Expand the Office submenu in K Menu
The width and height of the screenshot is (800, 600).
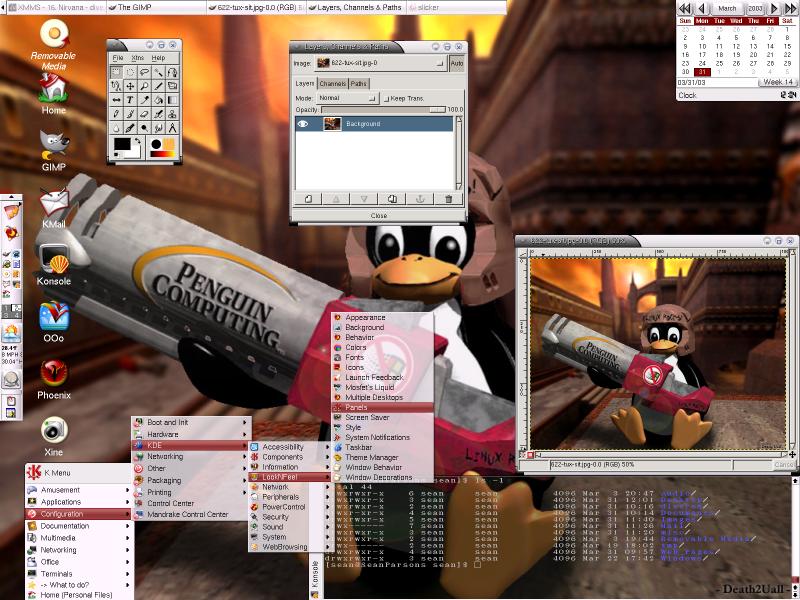pos(78,562)
